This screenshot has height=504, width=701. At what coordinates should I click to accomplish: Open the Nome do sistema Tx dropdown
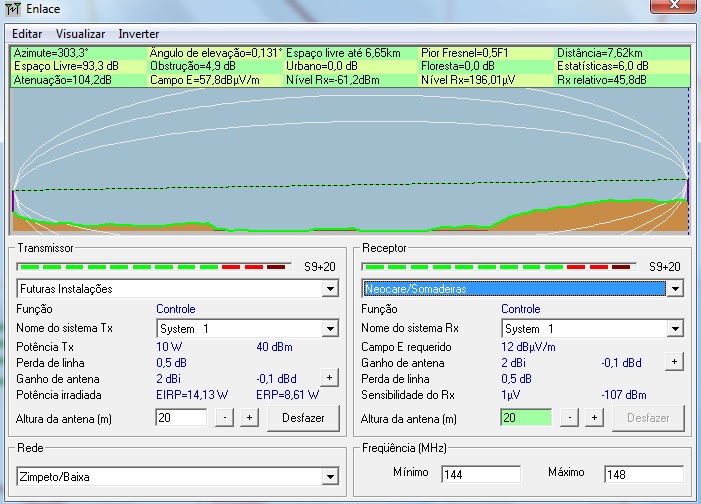tap(330, 329)
